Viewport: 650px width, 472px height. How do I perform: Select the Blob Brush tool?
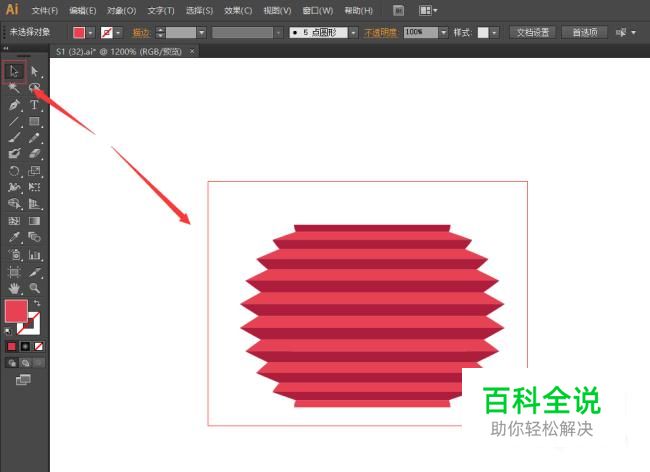coord(14,154)
